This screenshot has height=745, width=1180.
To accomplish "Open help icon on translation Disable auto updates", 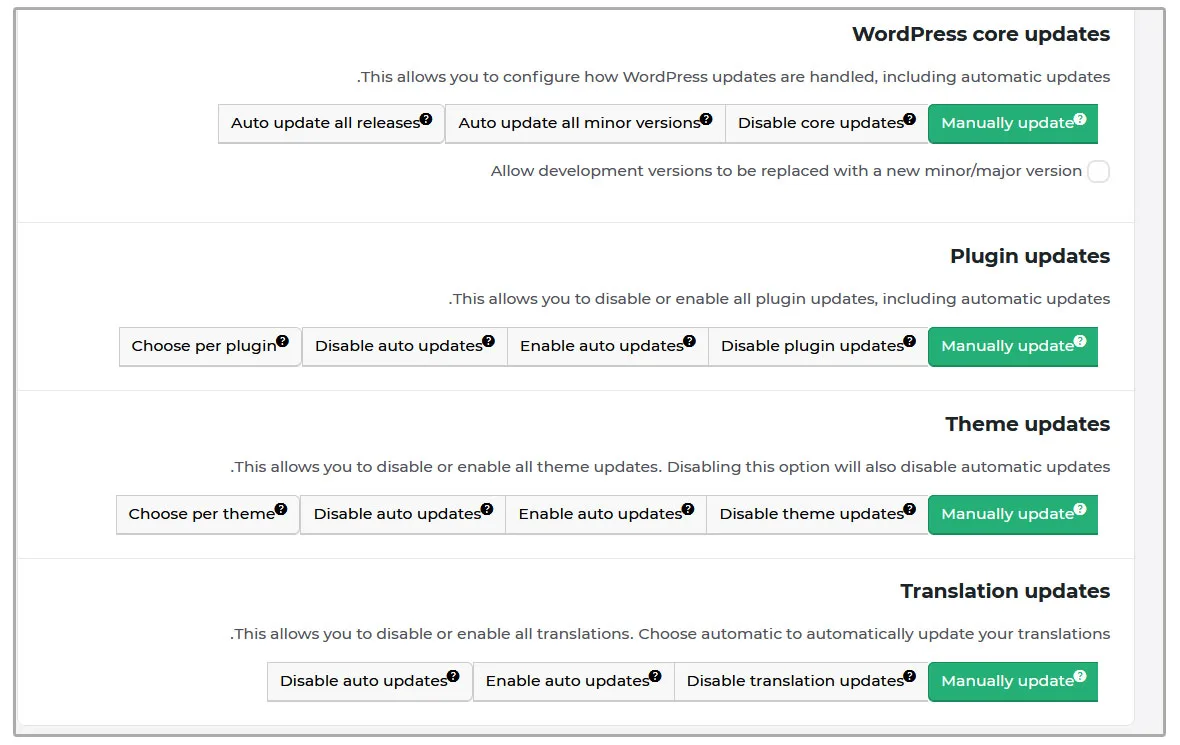I will (453, 676).
